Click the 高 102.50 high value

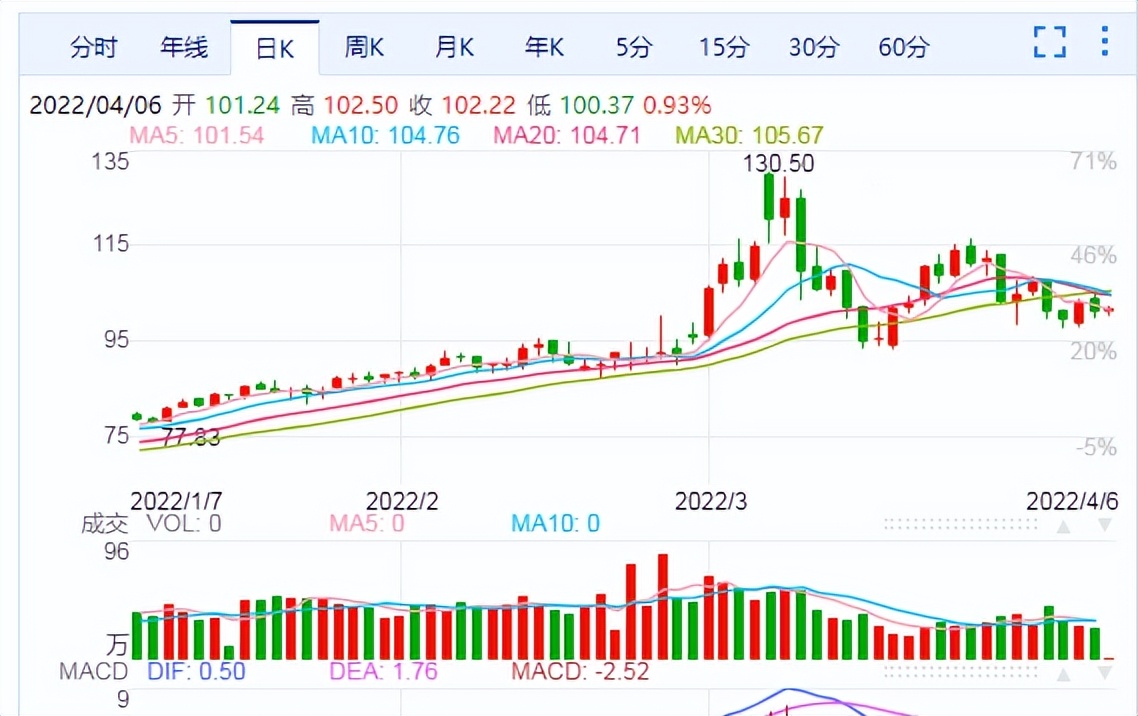coord(344,106)
